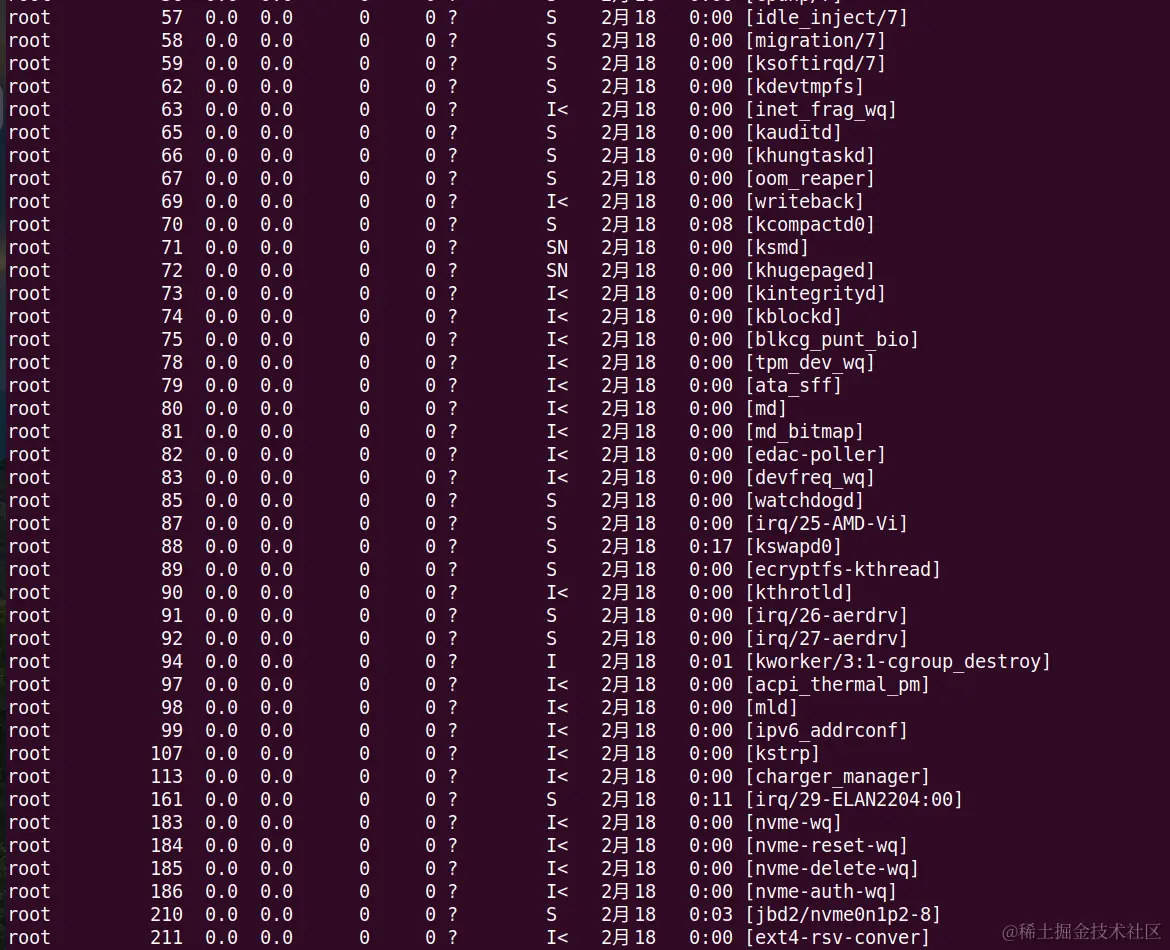Click the [khugepaged] process name
This screenshot has height=950, width=1170.
810,271
